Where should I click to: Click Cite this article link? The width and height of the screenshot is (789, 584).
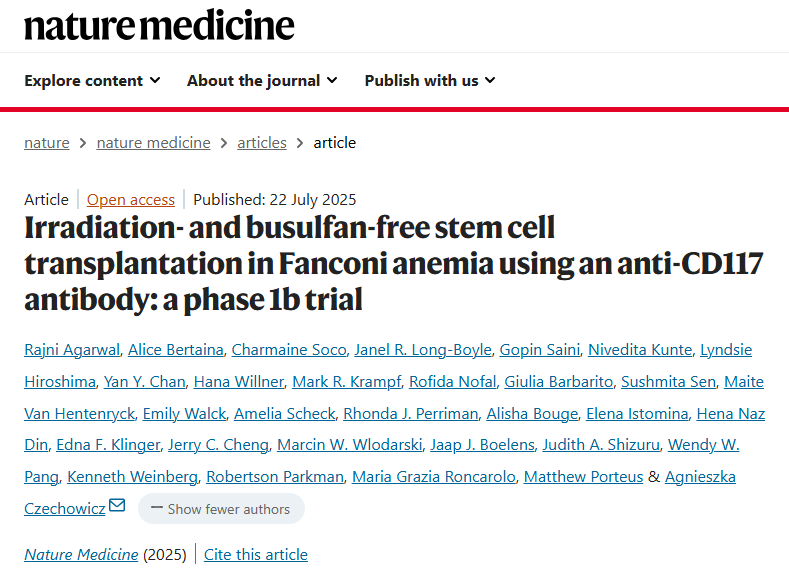point(256,554)
